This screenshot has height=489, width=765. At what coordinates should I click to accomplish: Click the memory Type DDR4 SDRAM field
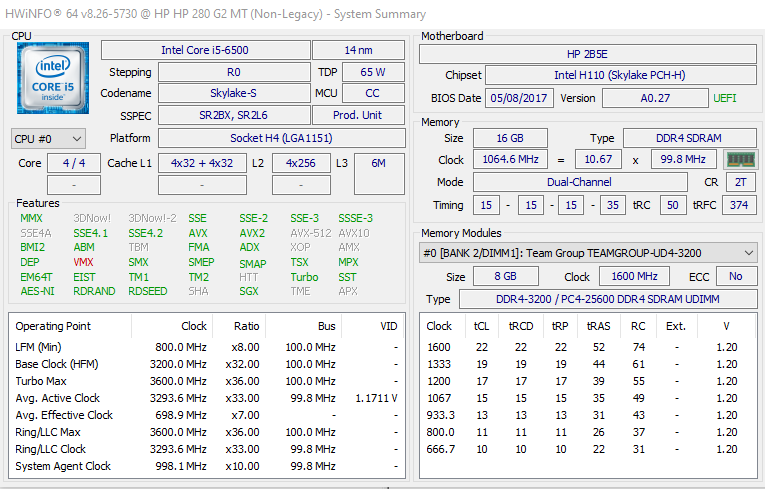pos(689,138)
